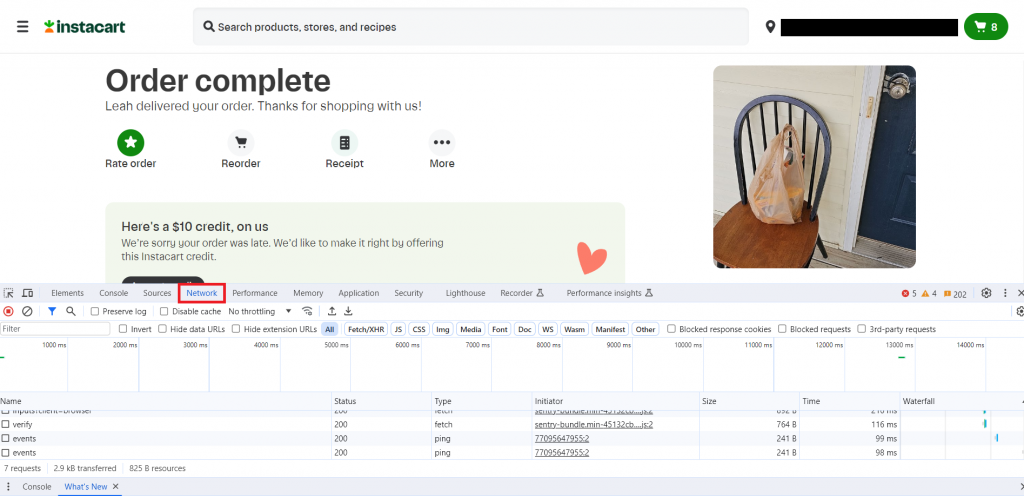Switch to the Sources tab
The image size is (1024, 496).
point(157,293)
